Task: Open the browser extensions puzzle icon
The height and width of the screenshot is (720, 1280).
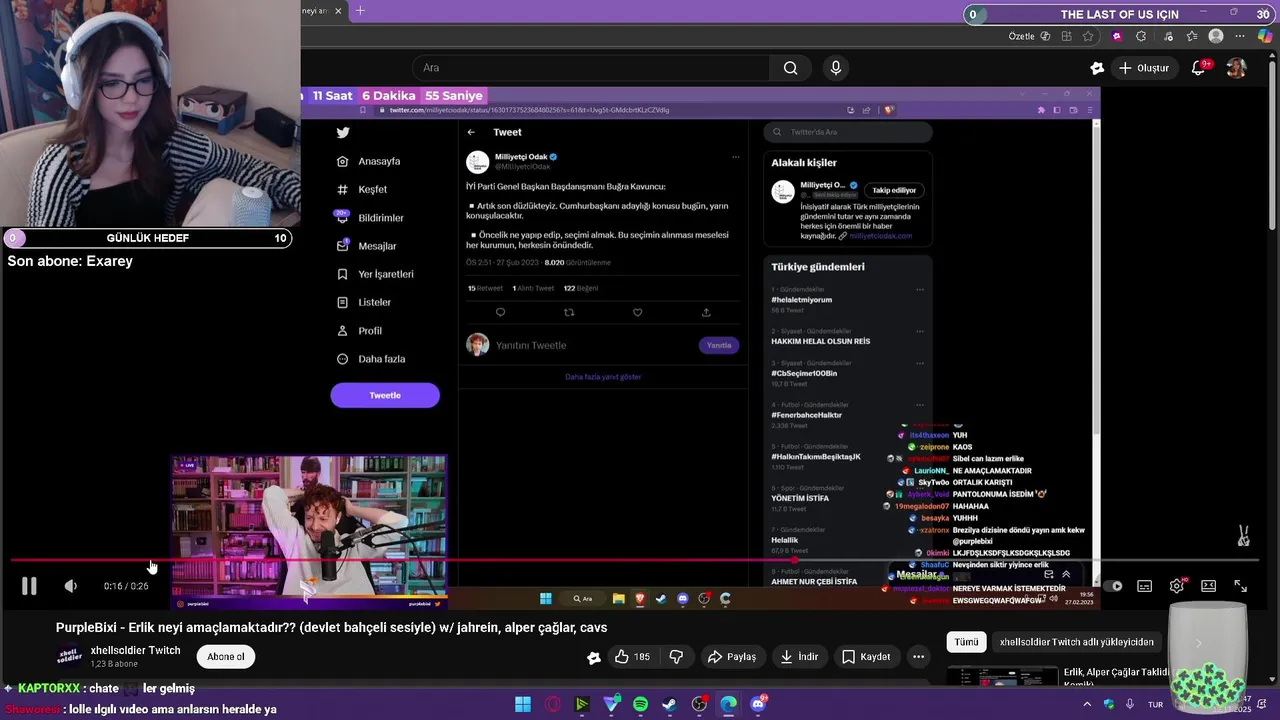Action: tap(1141, 36)
